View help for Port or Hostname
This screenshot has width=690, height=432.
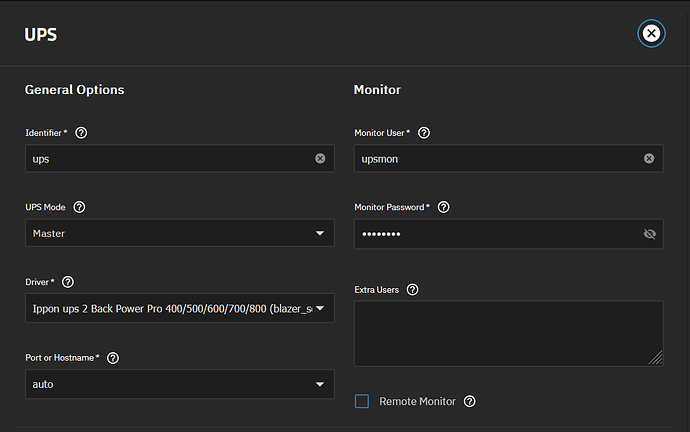click(113, 357)
